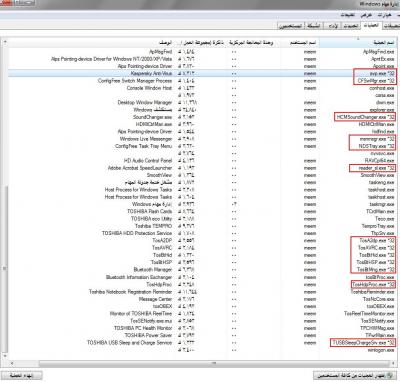The width and height of the screenshot is (400, 382).
Task: Select the TosReelTimeMonitor.exe process
Action: [369, 313]
